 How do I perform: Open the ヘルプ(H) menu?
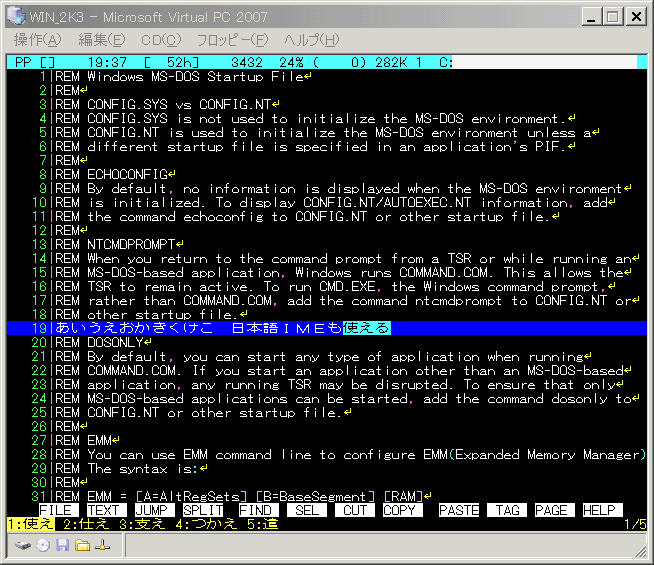[311, 40]
